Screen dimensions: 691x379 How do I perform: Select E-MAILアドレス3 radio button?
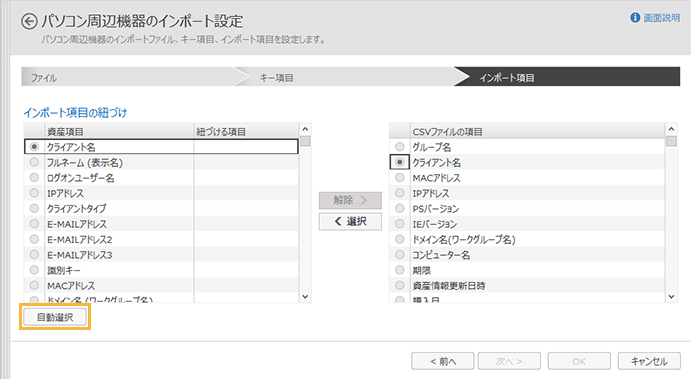tap(34, 255)
